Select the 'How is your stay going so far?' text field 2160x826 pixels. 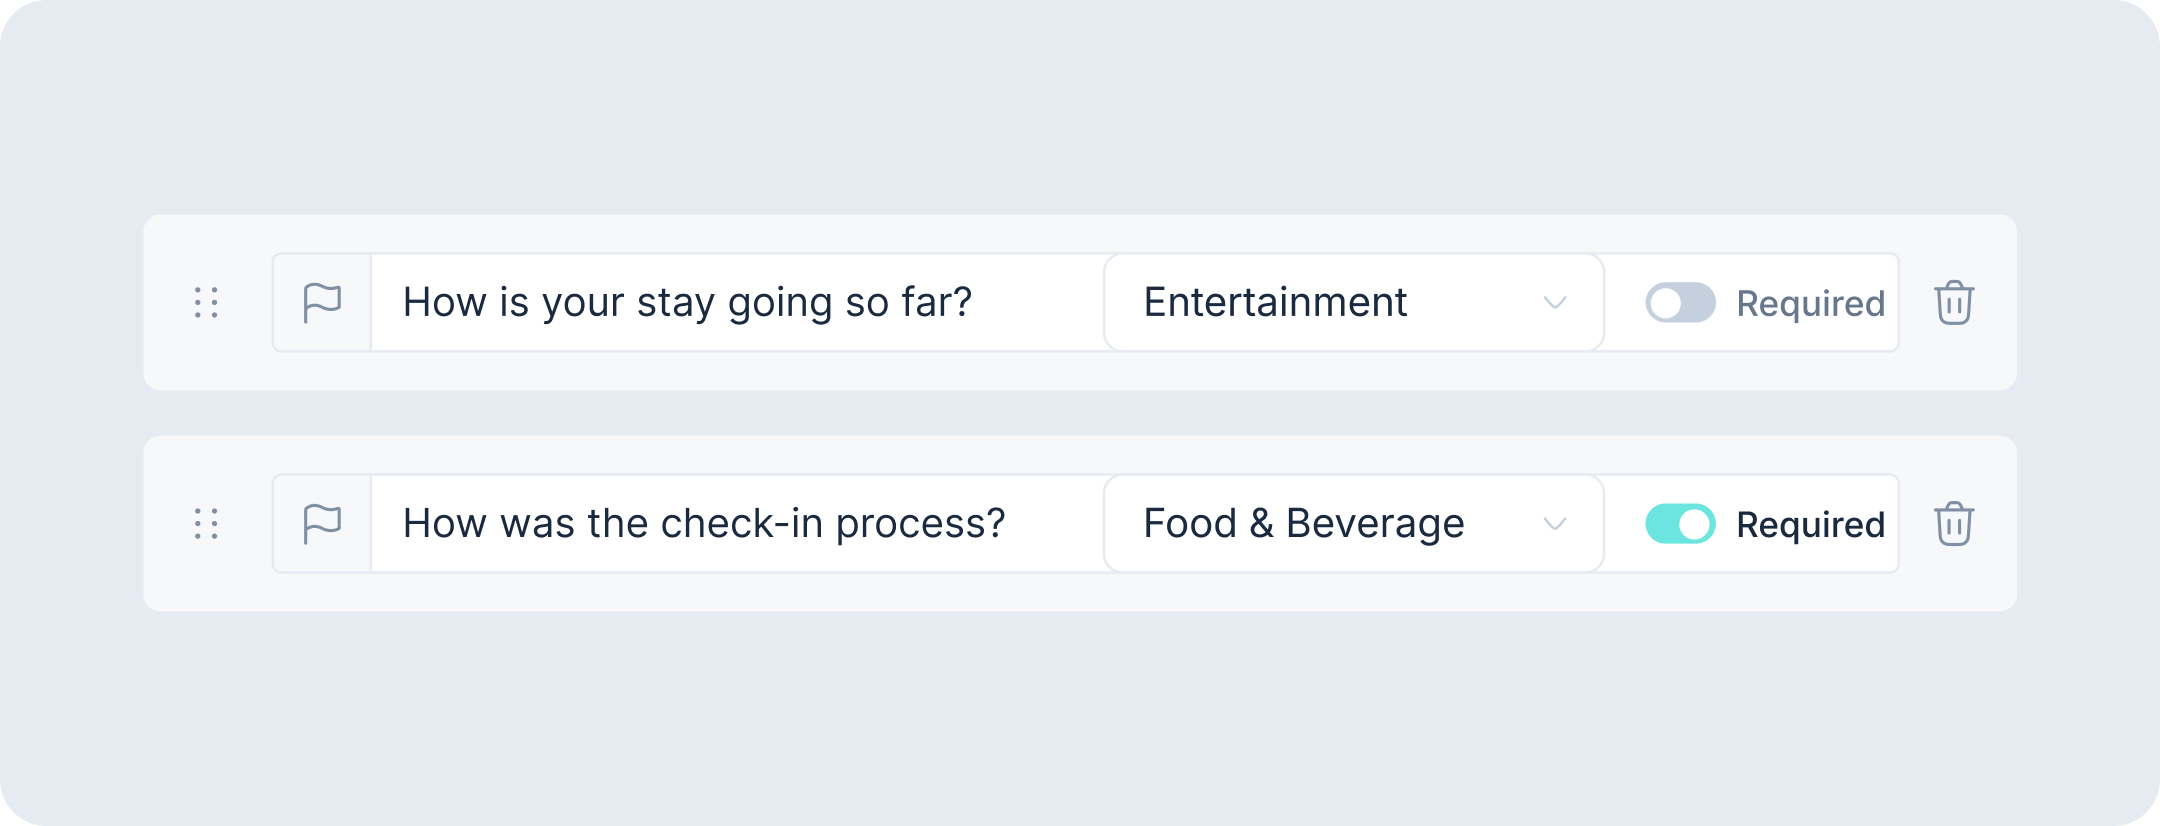[x=737, y=302]
